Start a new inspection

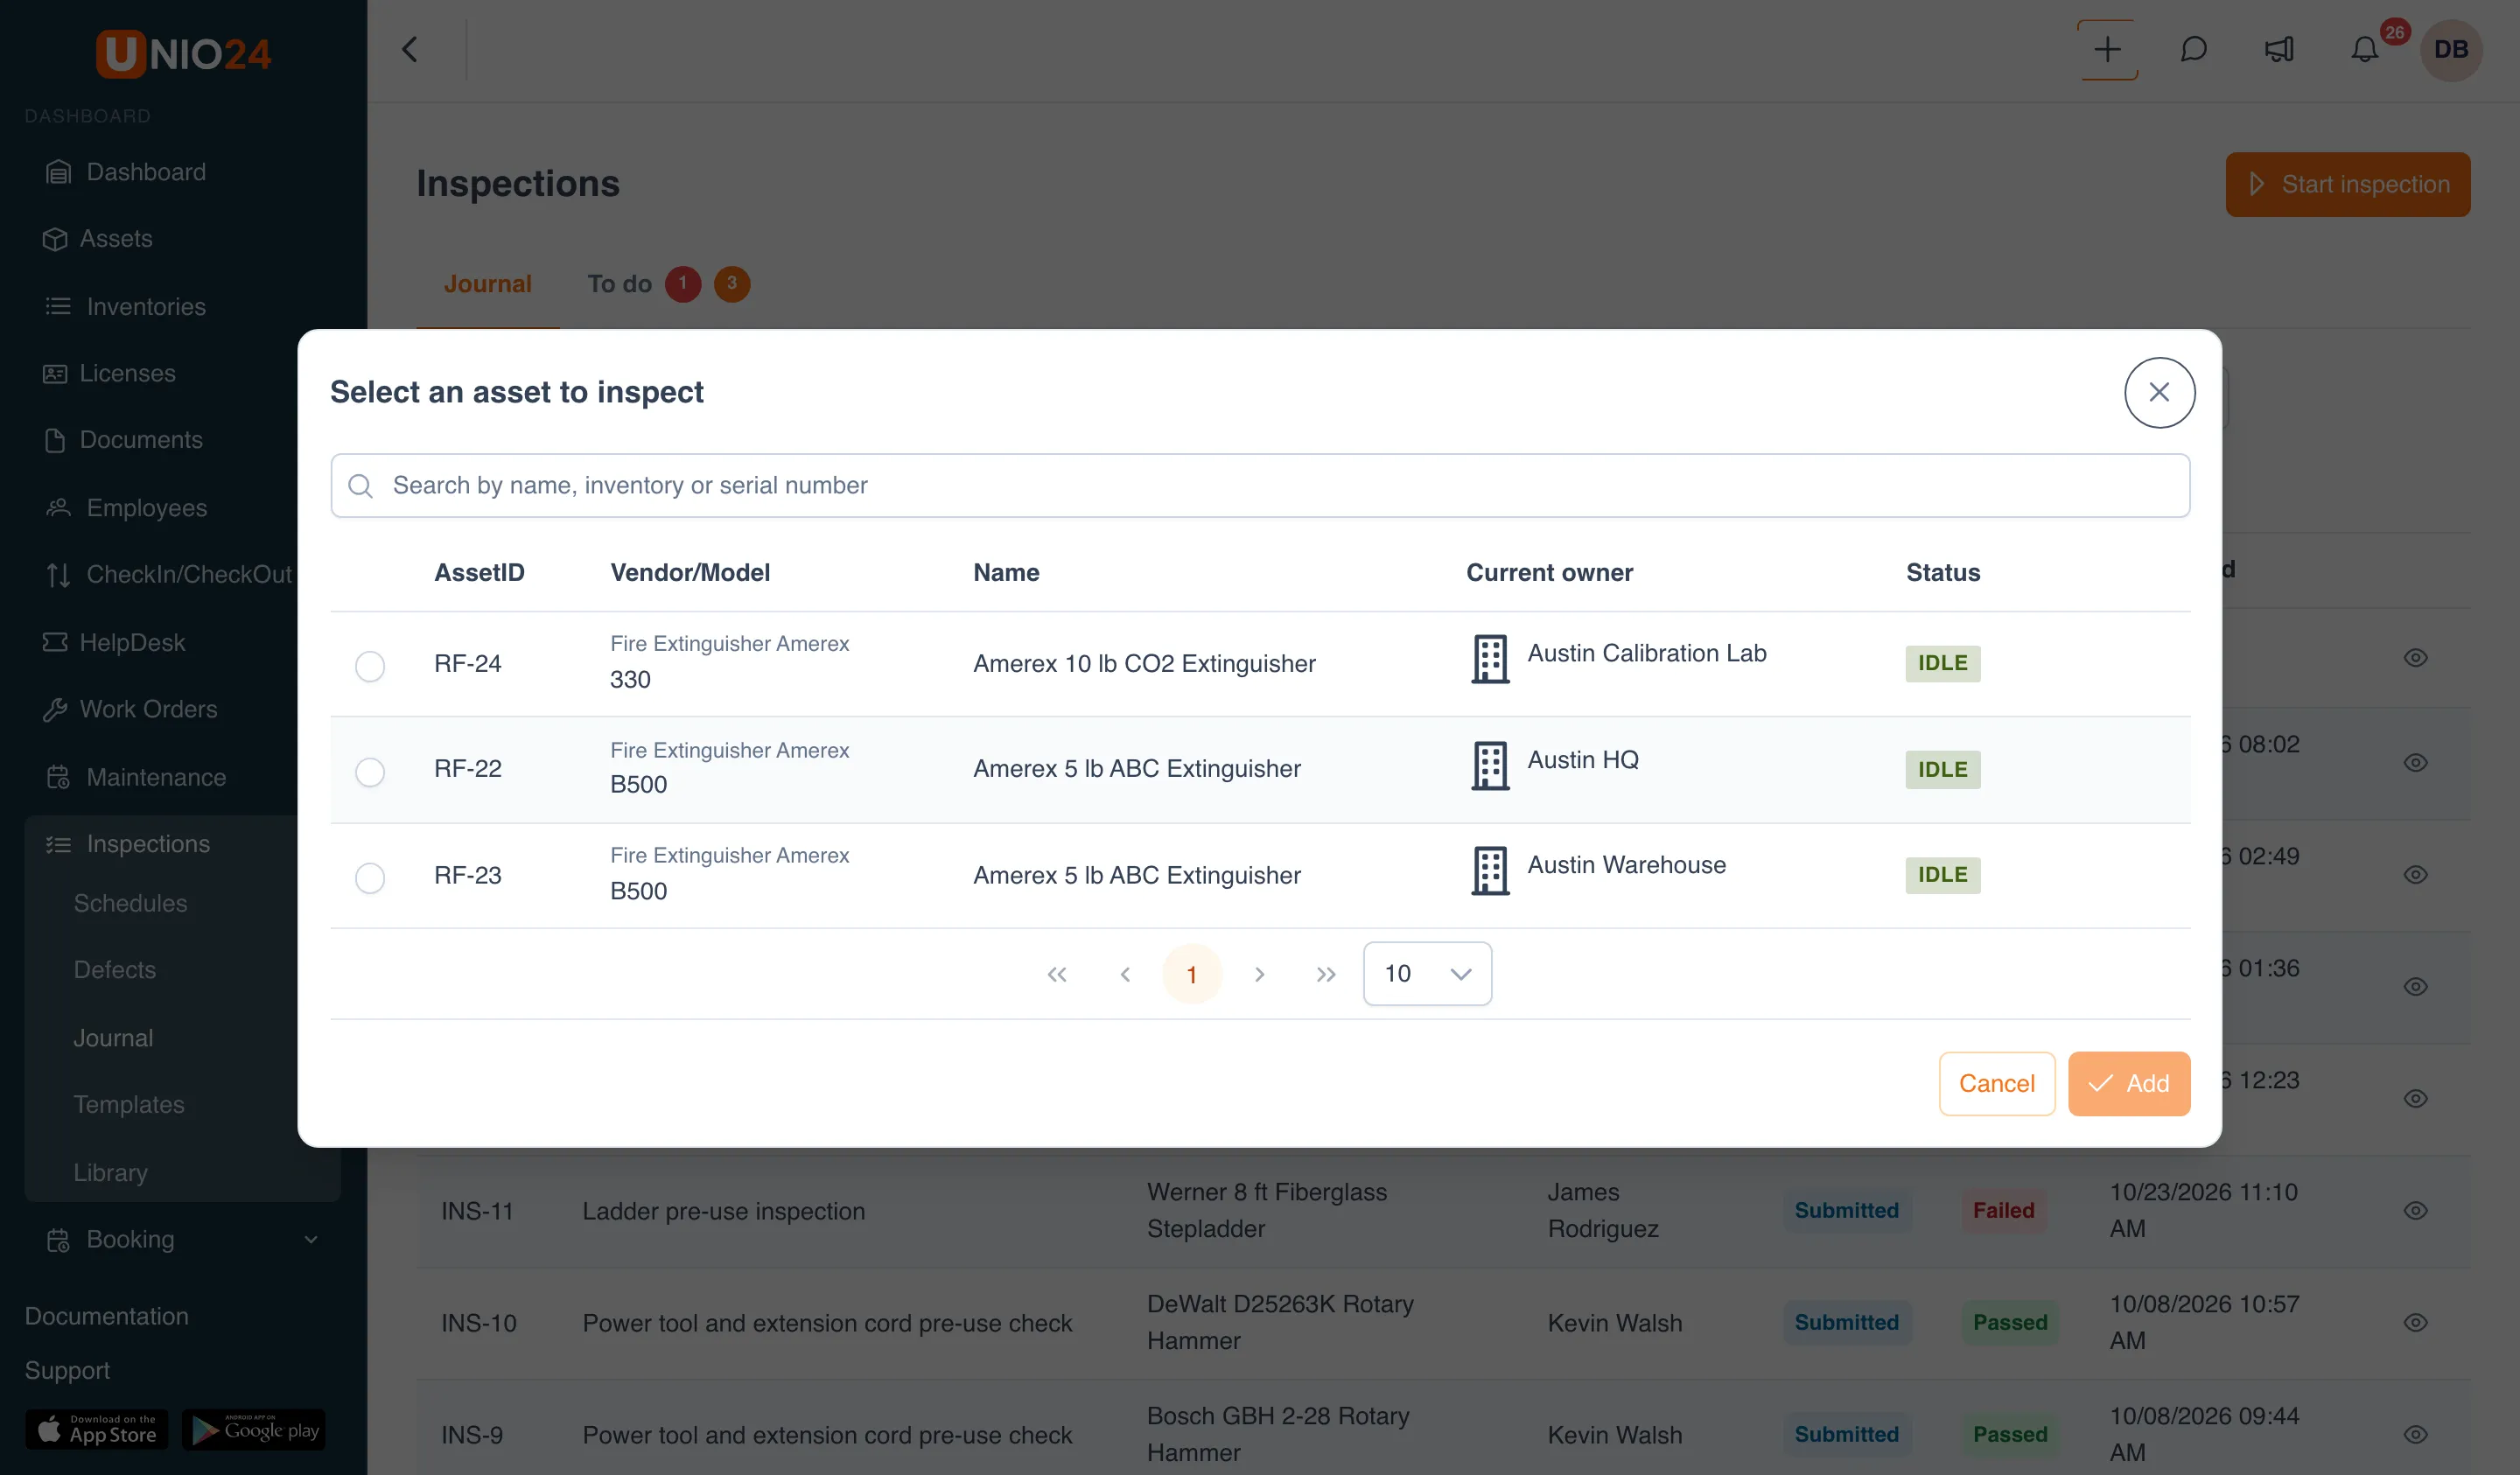coord(2347,184)
